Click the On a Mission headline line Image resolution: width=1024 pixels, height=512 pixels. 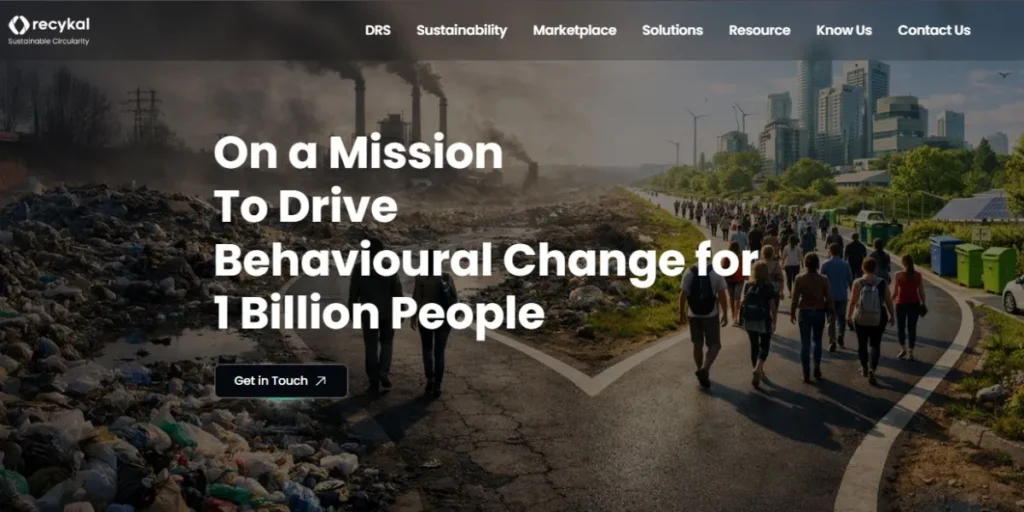[358, 152]
